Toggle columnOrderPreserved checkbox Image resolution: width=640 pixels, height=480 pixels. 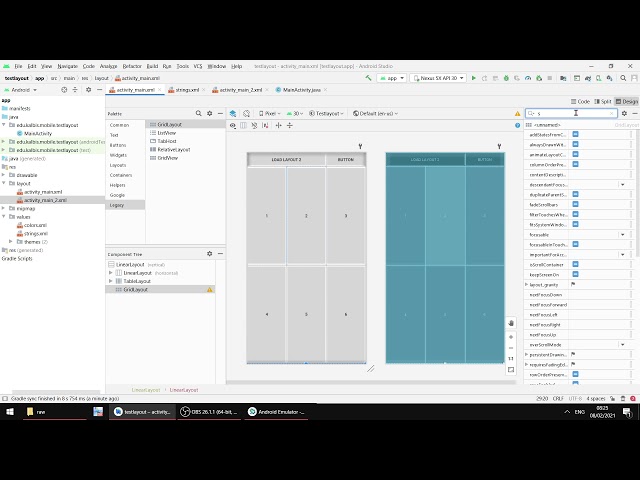point(576,164)
